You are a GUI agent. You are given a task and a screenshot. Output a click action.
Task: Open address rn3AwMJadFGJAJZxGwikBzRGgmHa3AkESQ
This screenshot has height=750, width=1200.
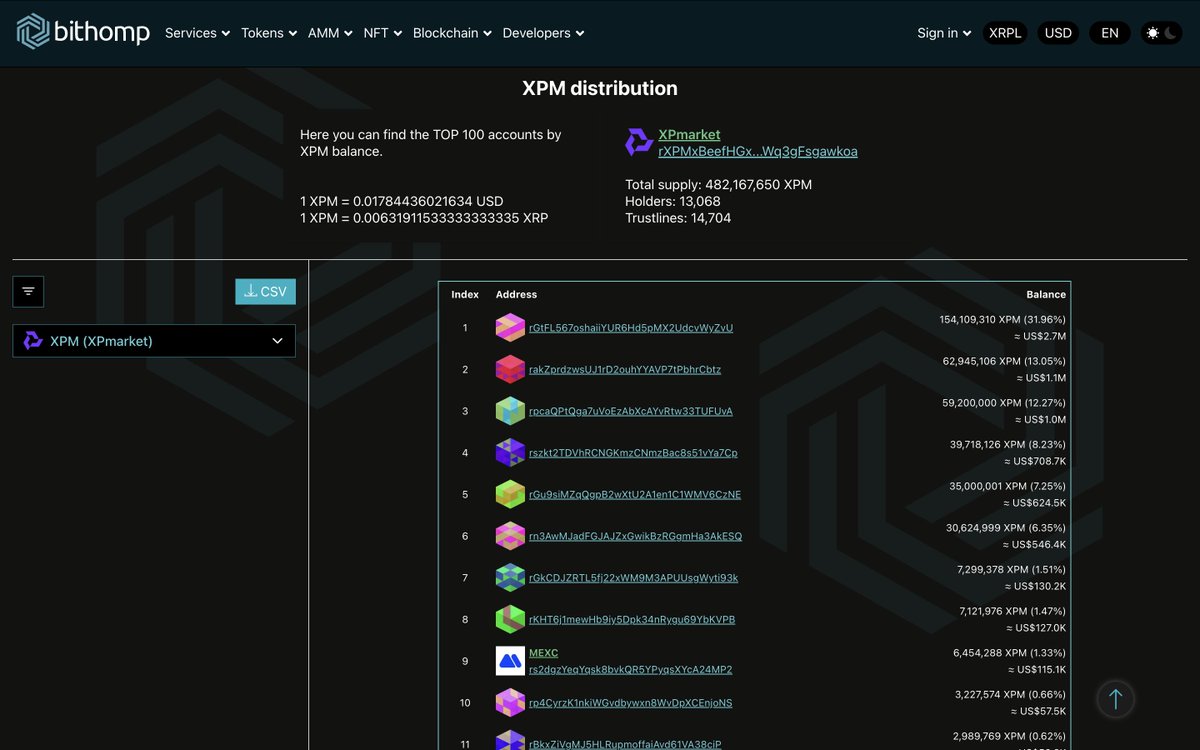[636, 536]
